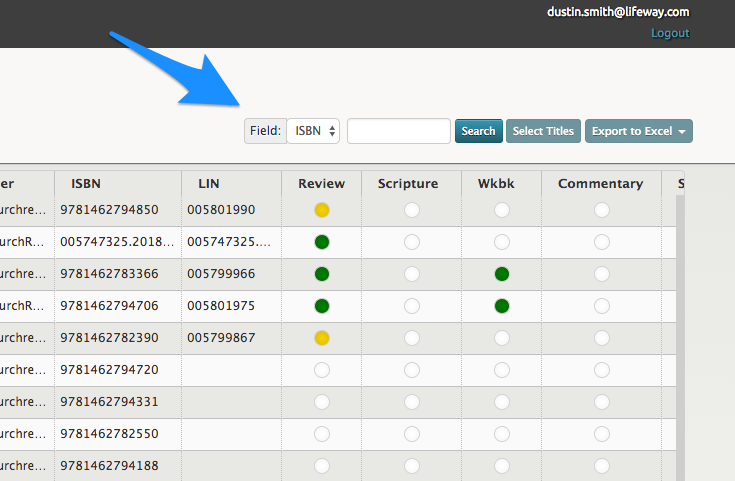The height and width of the screenshot is (481, 735).
Task: Click yellow Review status for ISBN 9781462794850
Action: 322,210
